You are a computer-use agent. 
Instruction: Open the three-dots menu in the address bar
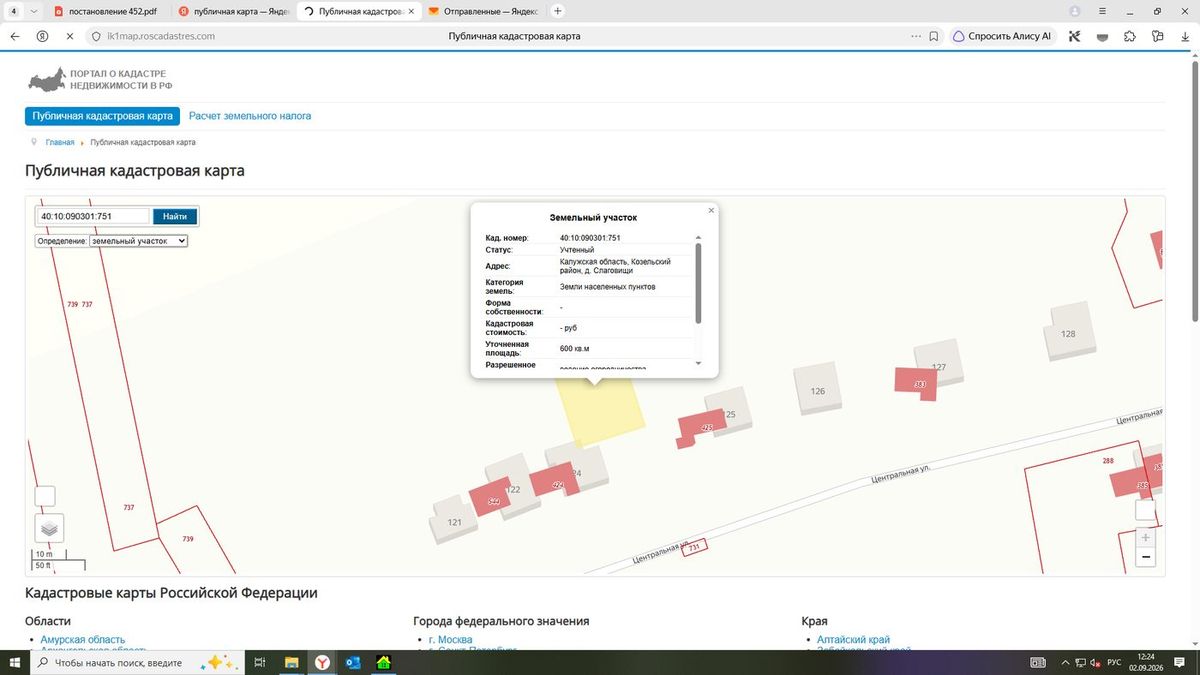click(x=916, y=36)
